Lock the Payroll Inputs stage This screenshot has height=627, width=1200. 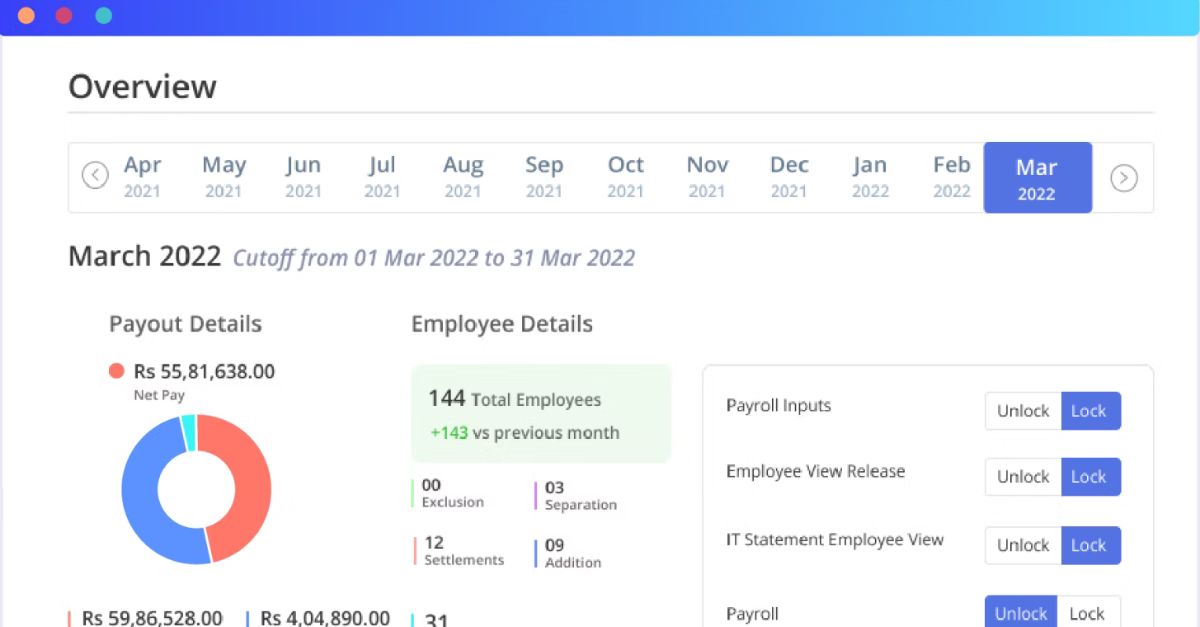pos(1090,410)
